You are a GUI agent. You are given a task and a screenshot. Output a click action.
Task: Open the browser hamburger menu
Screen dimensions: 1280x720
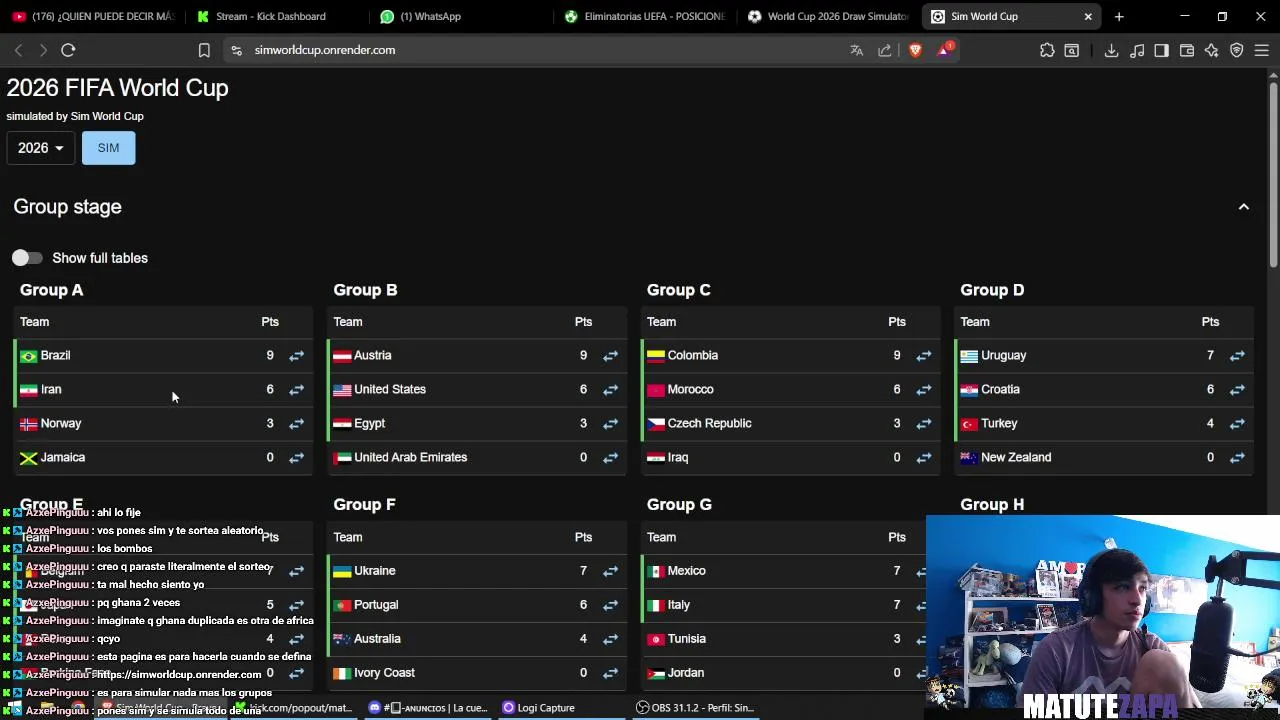(1262, 50)
